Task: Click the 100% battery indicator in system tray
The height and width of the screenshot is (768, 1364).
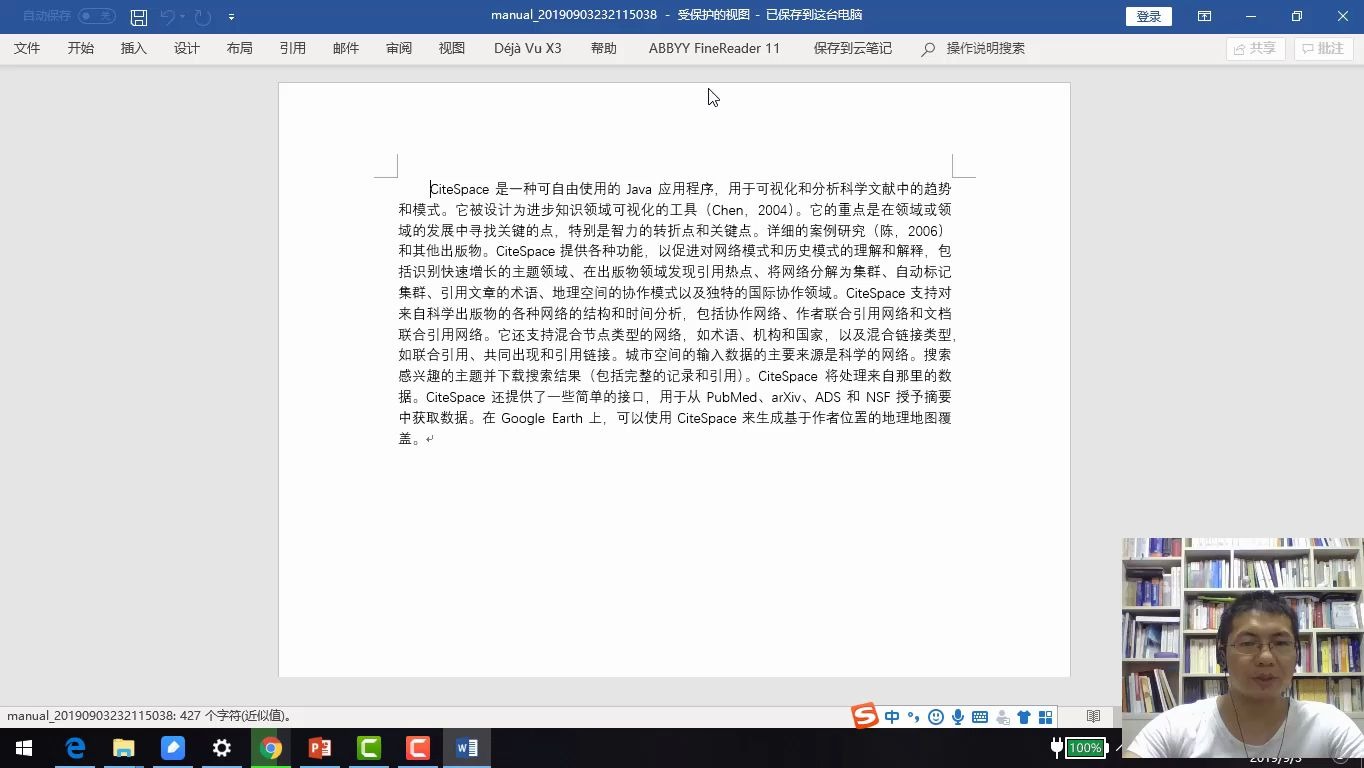Action: click(x=1084, y=747)
